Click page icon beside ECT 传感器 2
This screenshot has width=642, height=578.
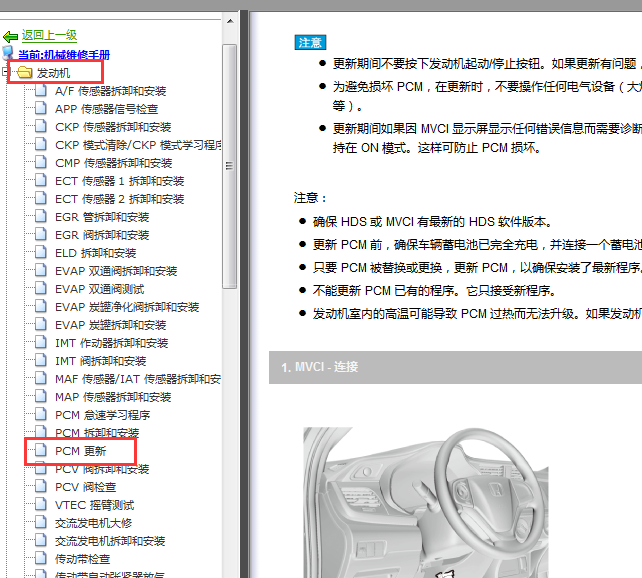(x=41, y=199)
